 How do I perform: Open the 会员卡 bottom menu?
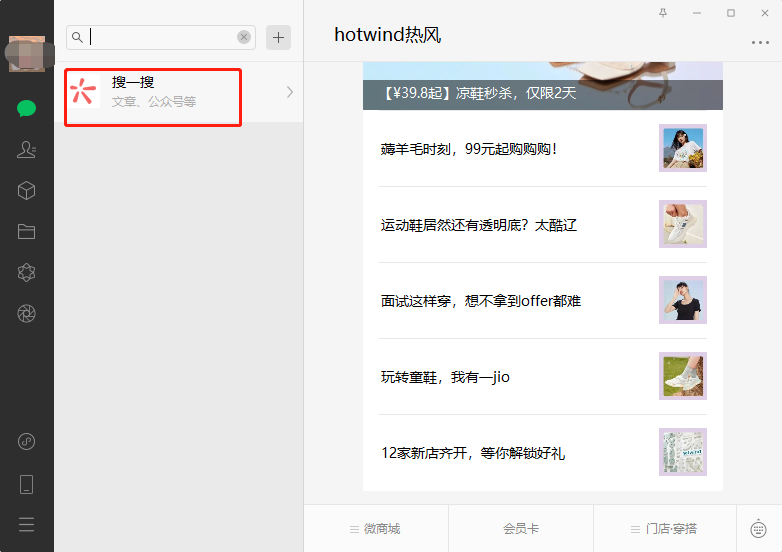pos(521,529)
